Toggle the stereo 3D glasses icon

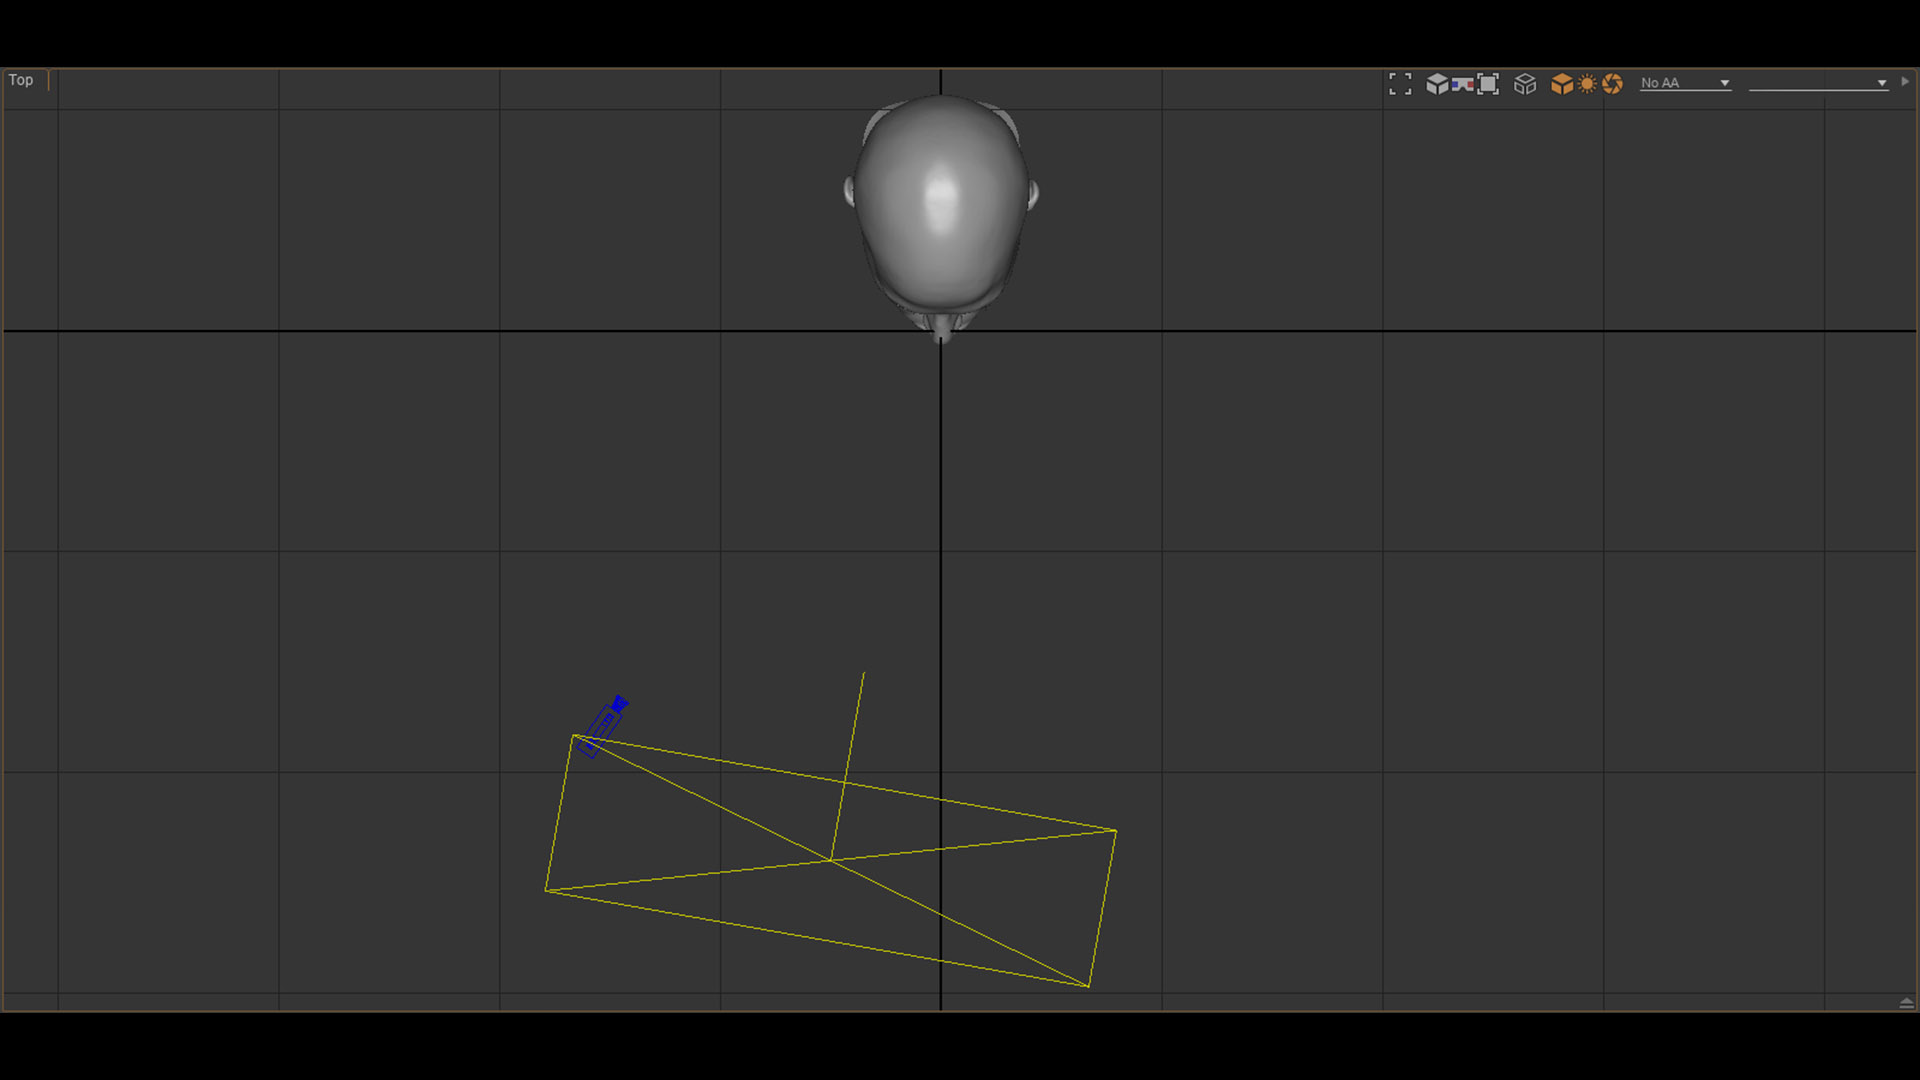1462,84
